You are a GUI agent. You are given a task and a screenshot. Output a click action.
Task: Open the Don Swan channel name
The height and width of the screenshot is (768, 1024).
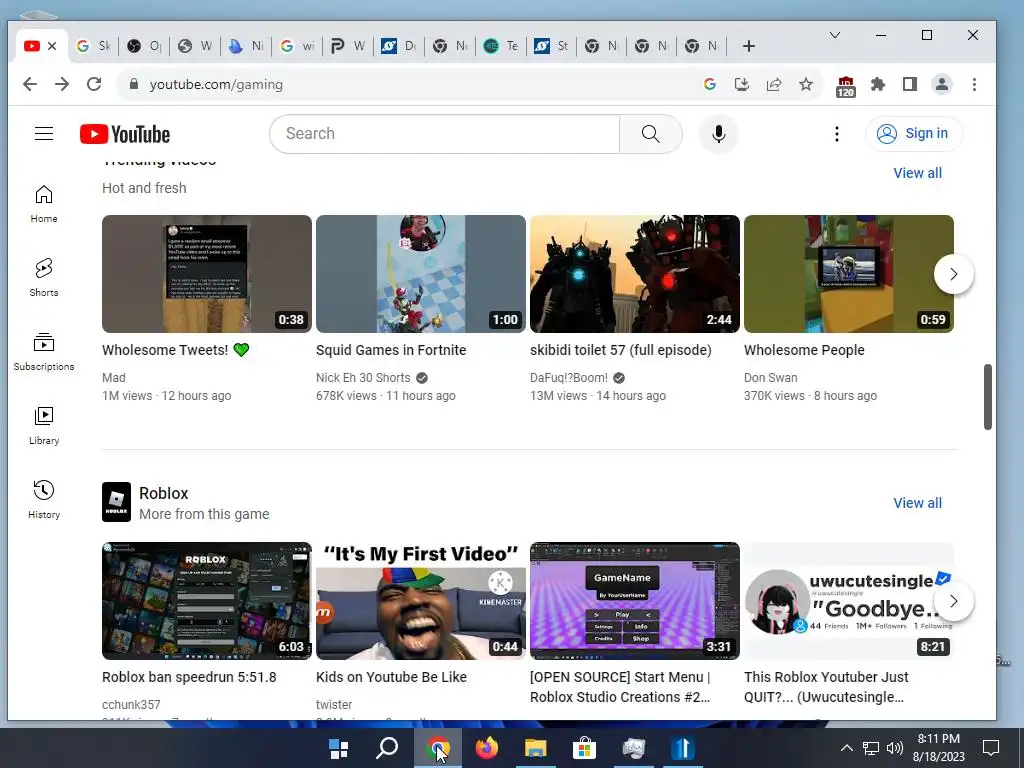pos(771,377)
